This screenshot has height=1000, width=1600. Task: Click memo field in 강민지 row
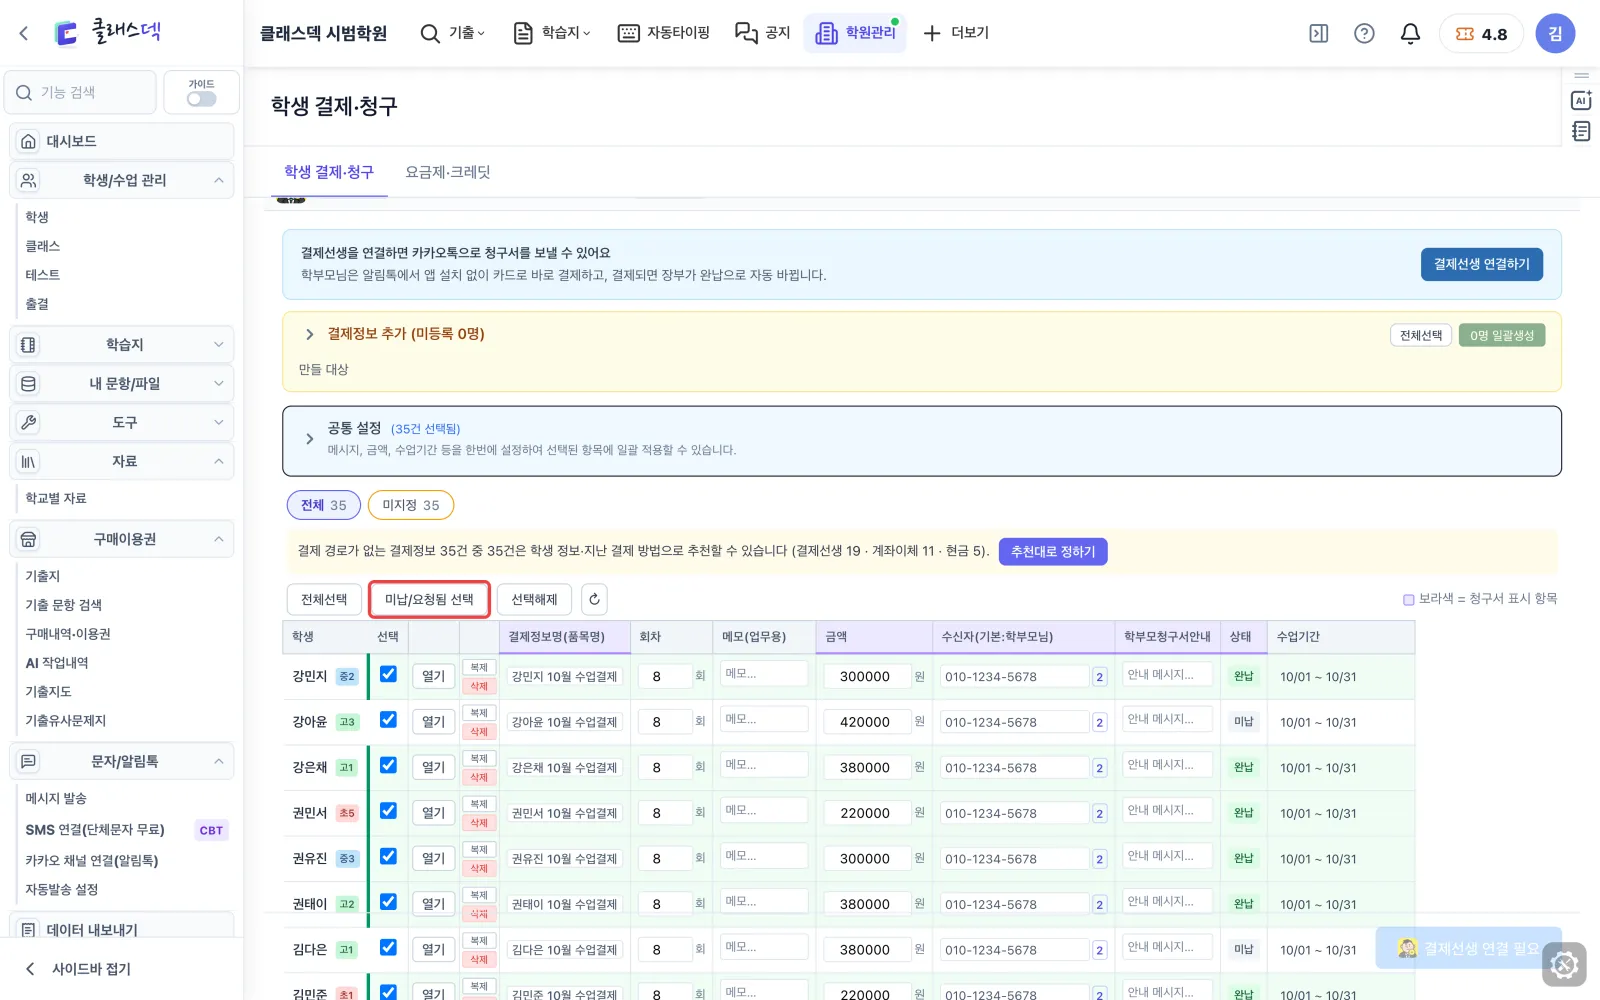[763, 674]
